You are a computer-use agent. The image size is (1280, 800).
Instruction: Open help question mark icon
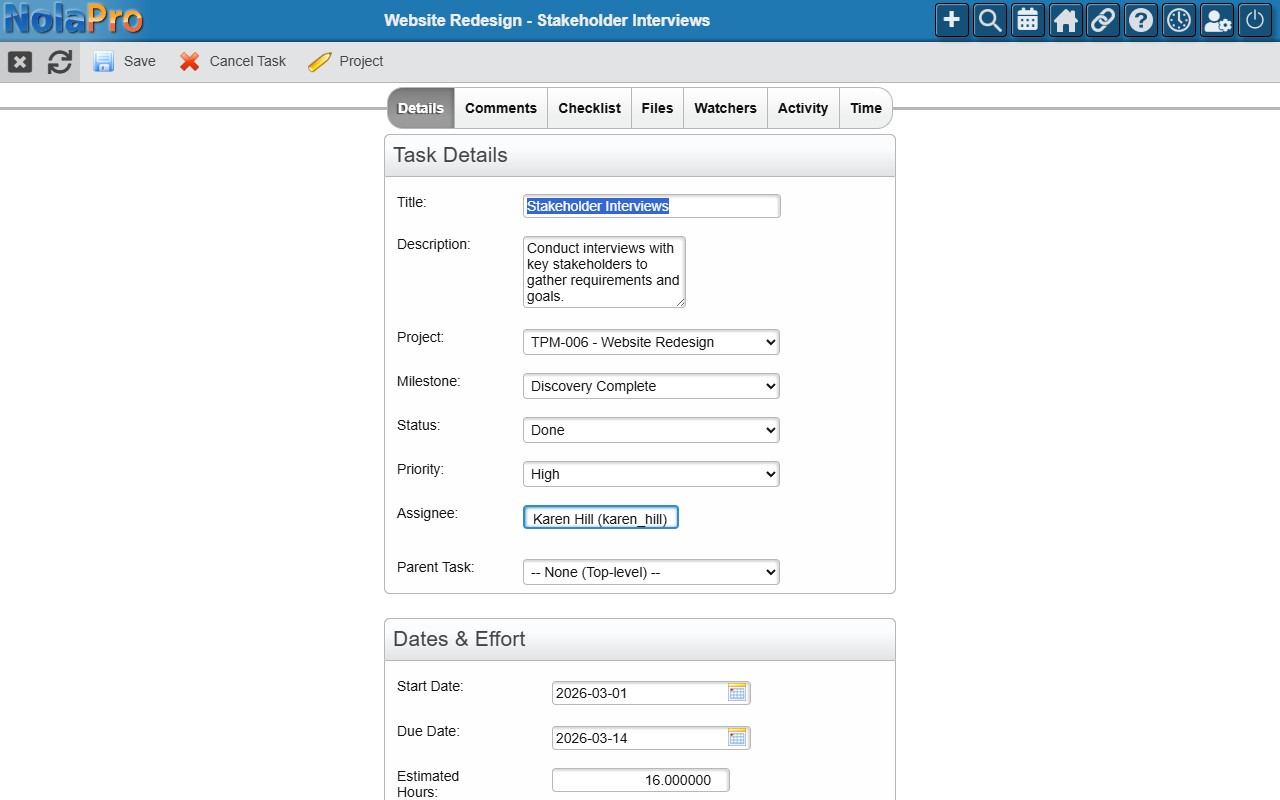click(x=1141, y=20)
